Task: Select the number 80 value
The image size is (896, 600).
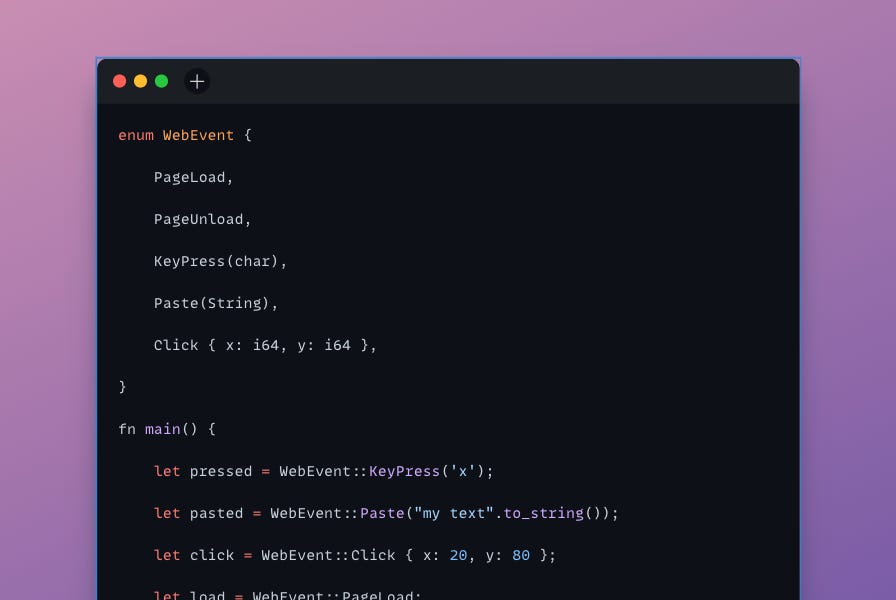Action: pos(519,555)
